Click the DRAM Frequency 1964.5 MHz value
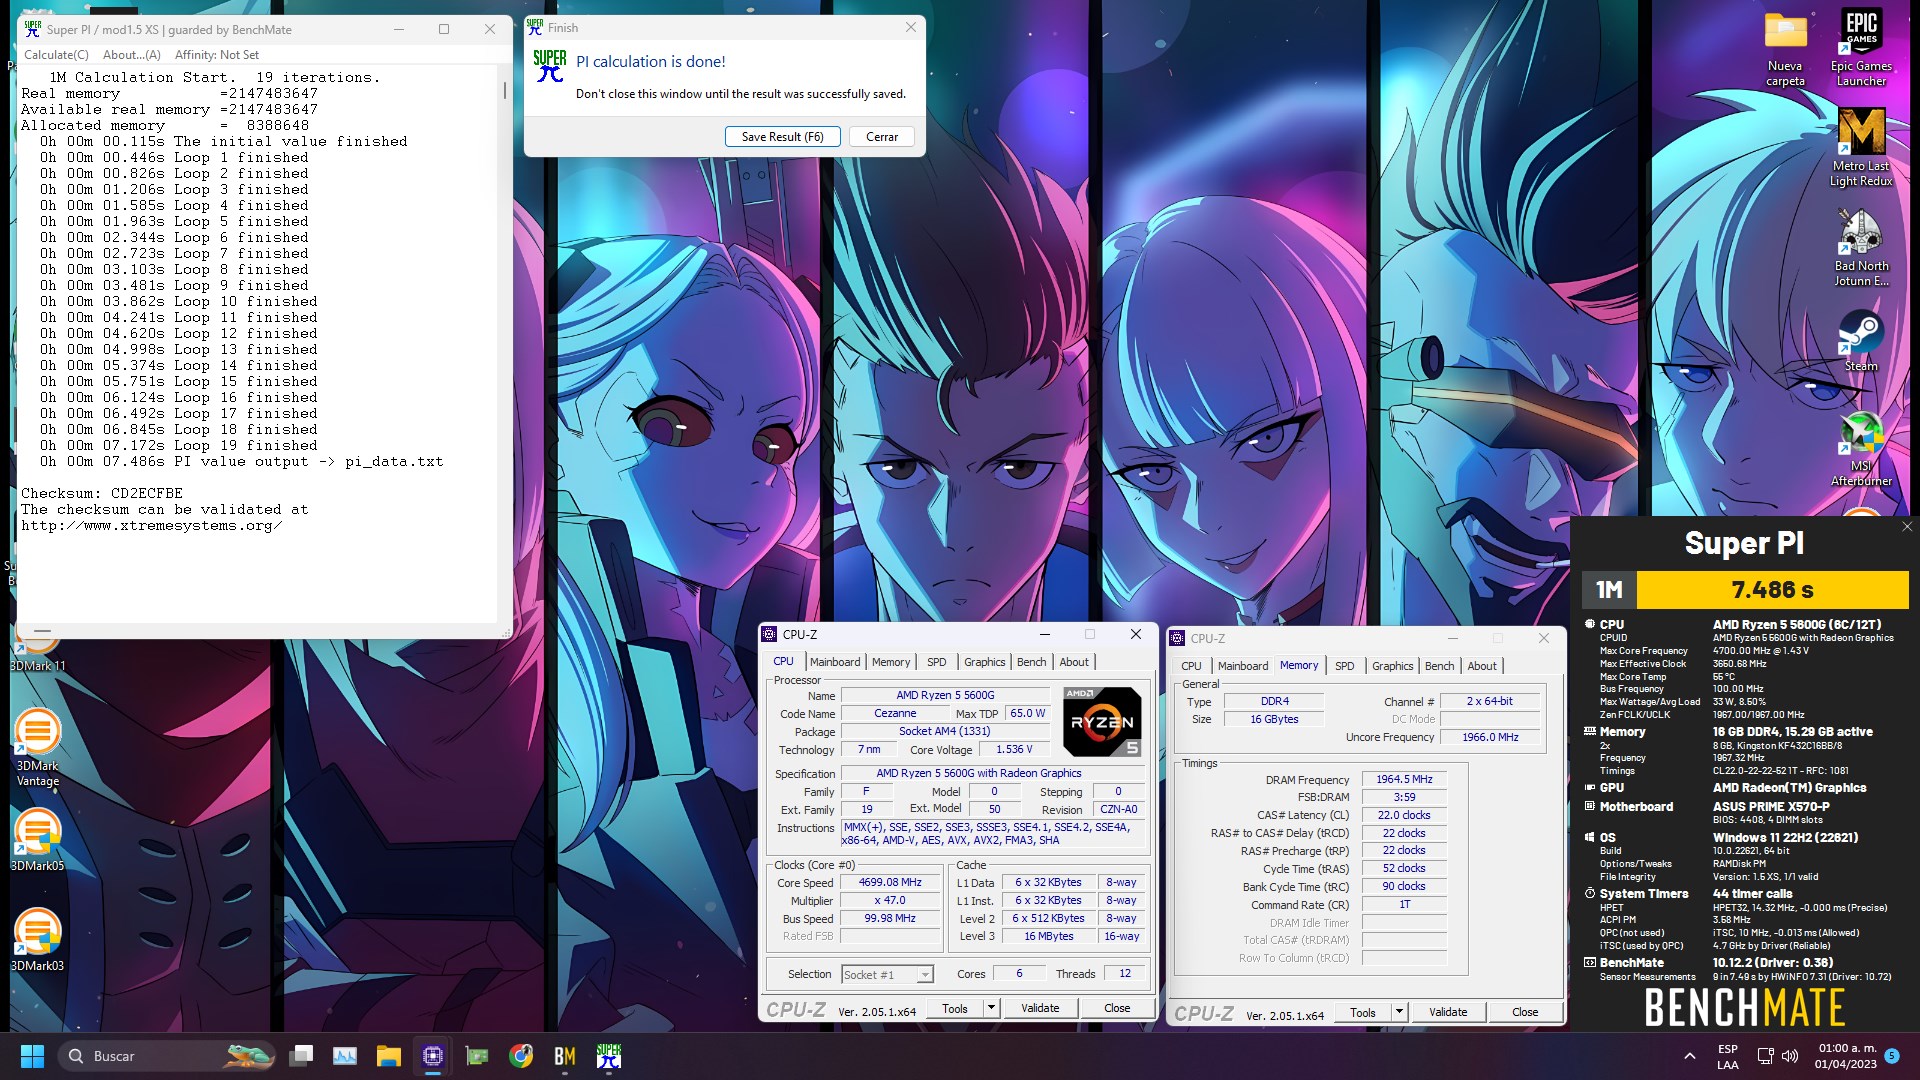Image resolution: width=1920 pixels, height=1080 pixels. (1404, 780)
